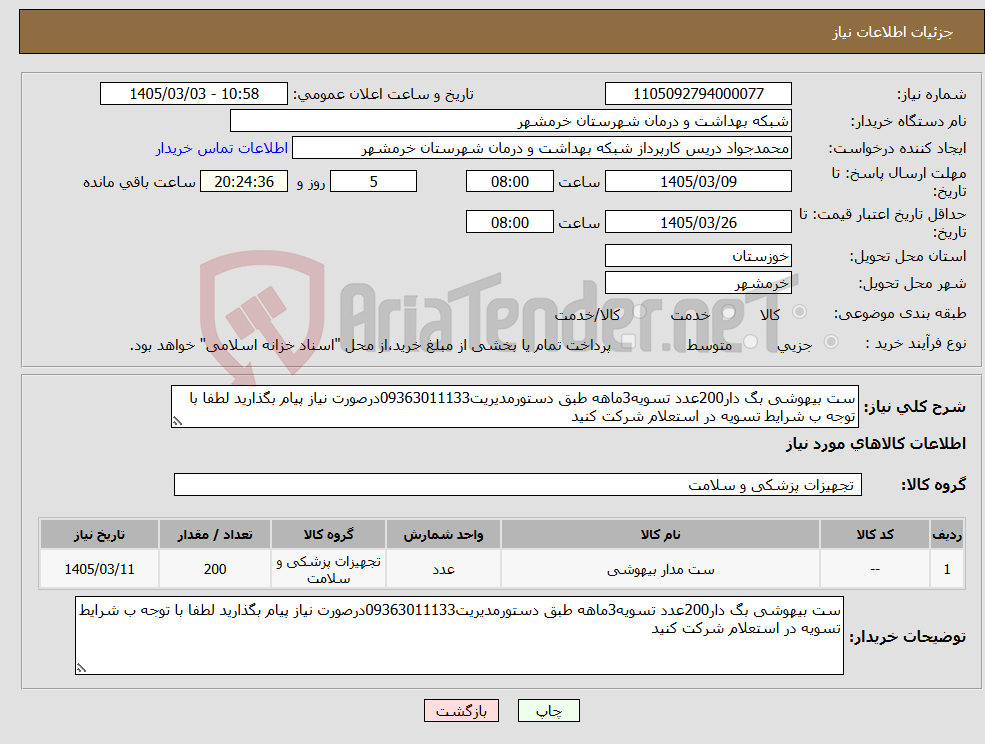The height and width of the screenshot is (744, 985).
Task: Click the remaining days field showing 5
Action: (x=373, y=182)
